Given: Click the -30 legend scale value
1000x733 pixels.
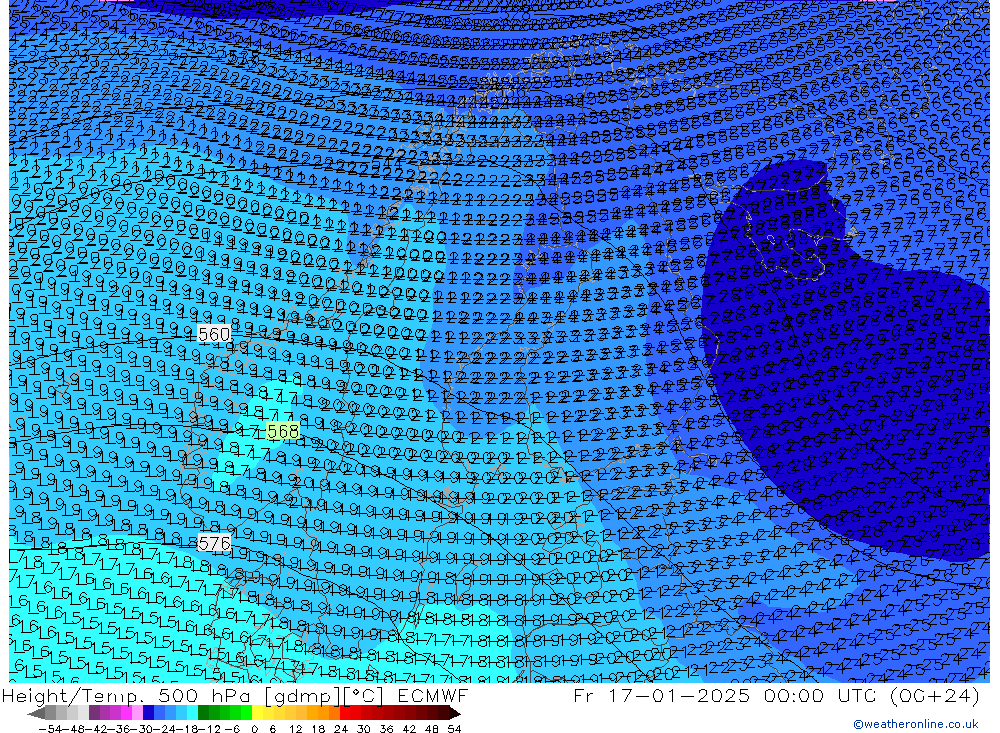Looking at the screenshot, I should [143, 729].
